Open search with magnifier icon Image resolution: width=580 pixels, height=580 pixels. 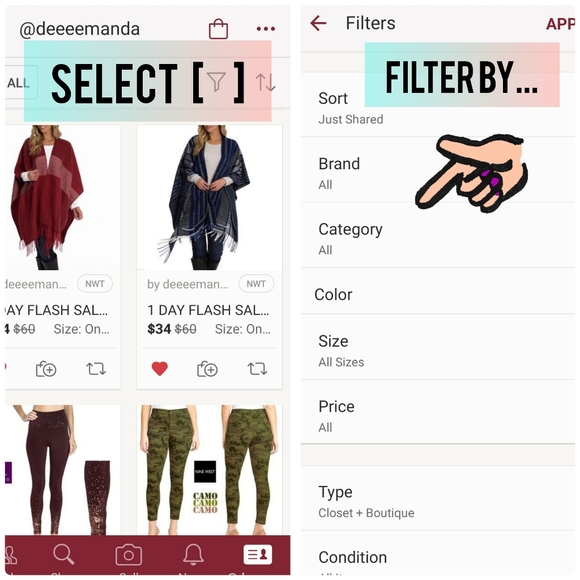[64, 554]
